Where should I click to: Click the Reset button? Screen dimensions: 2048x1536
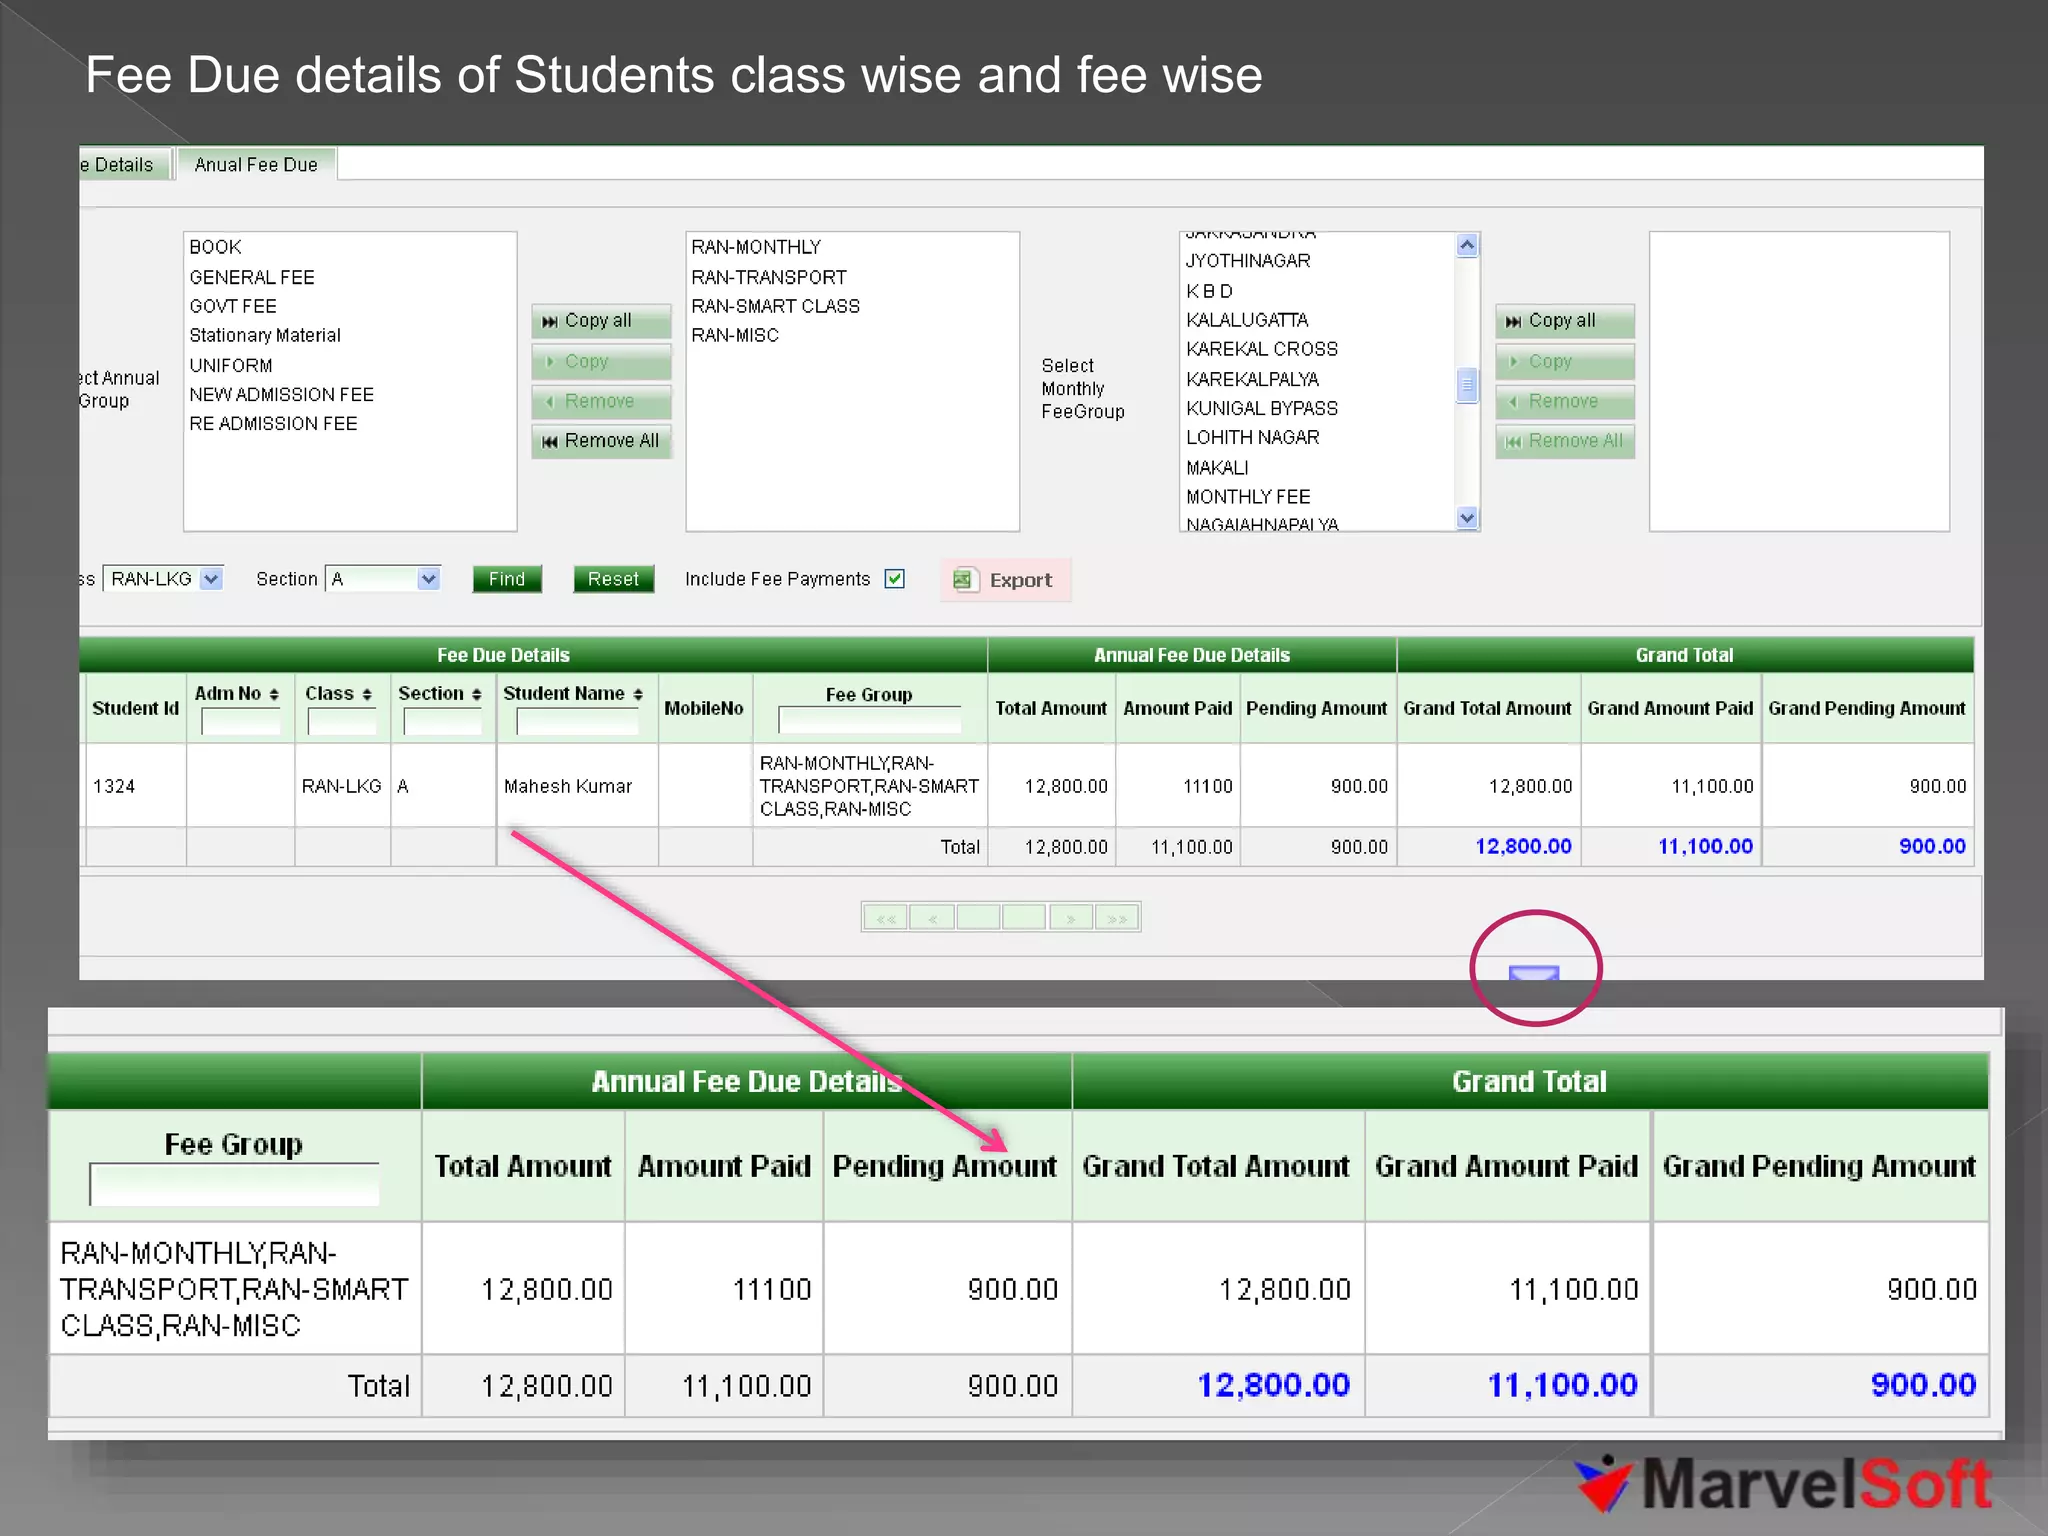click(x=613, y=579)
